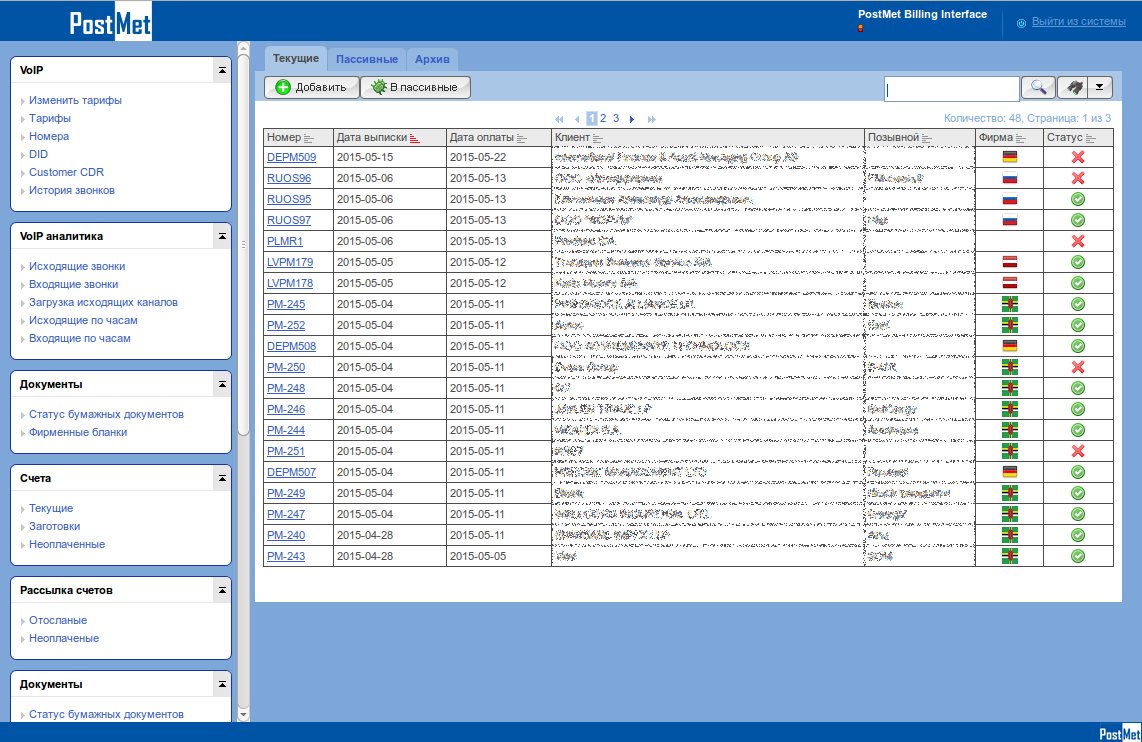Click red cross status of DEPM509
Screen dimensions: 1142x742
point(1078,157)
